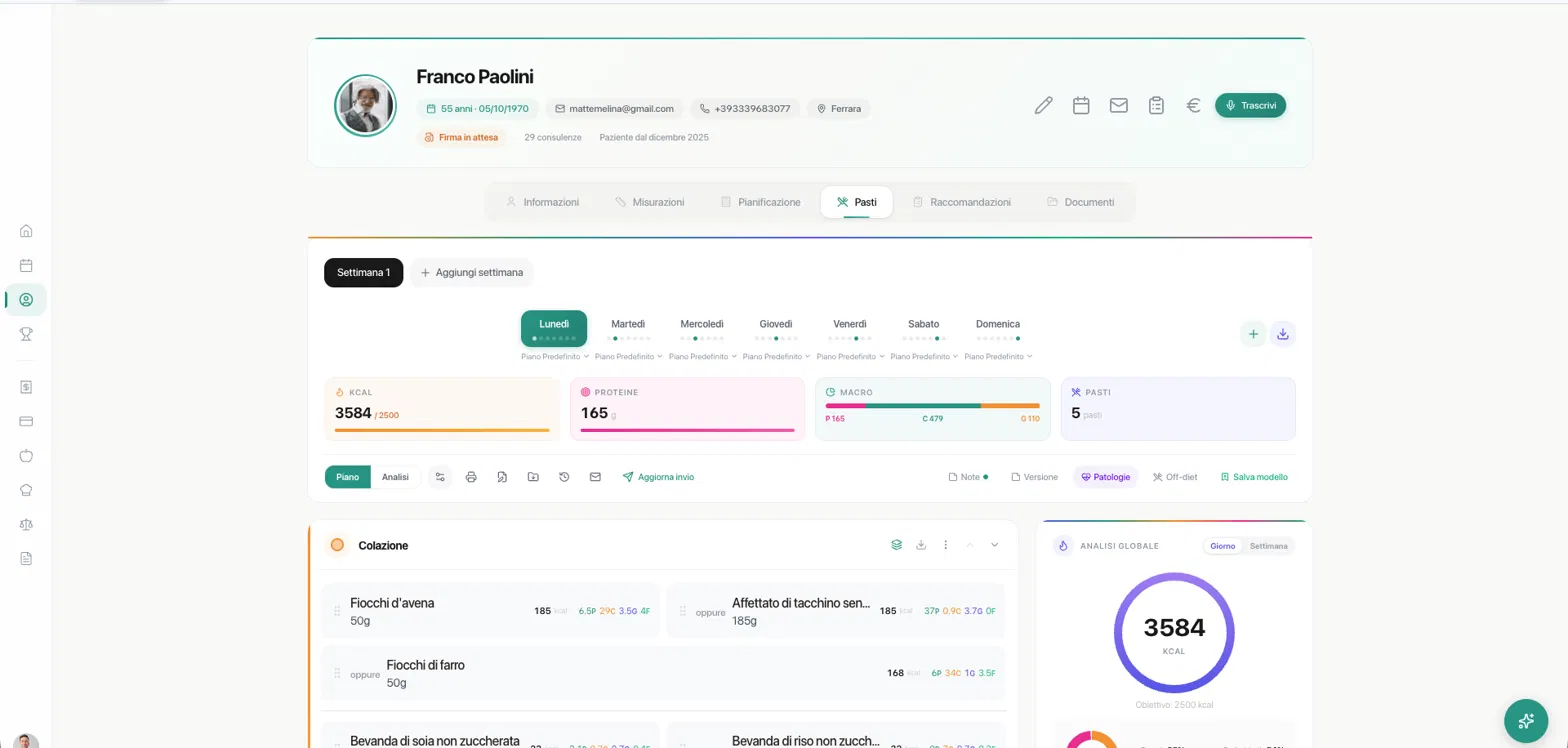The width and height of the screenshot is (1568, 748).
Task: Open the credit card icon in the sidebar
Action: pyautogui.click(x=26, y=421)
